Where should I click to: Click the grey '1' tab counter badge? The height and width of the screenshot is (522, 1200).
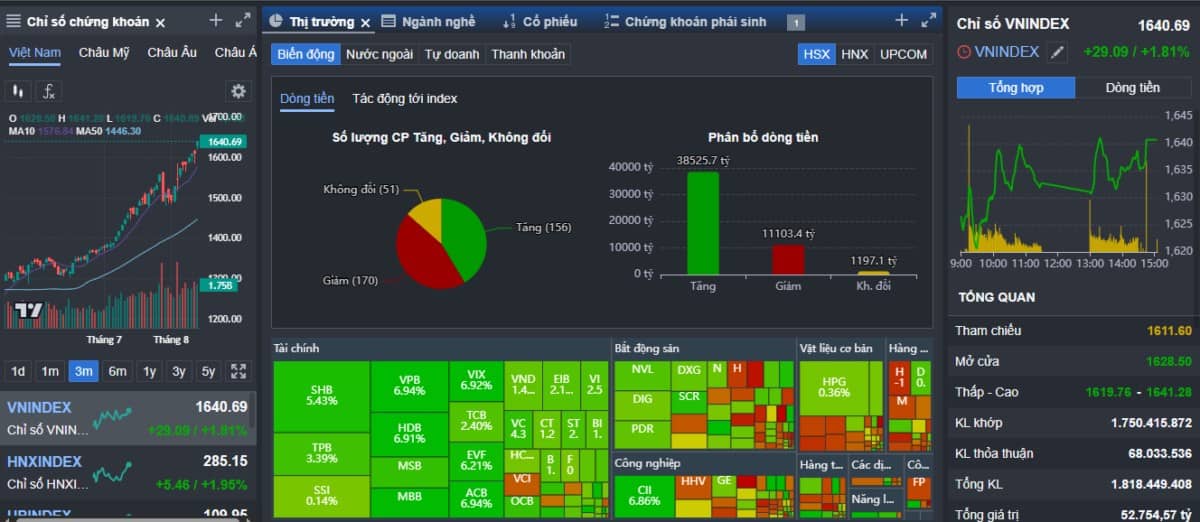[x=796, y=22]
